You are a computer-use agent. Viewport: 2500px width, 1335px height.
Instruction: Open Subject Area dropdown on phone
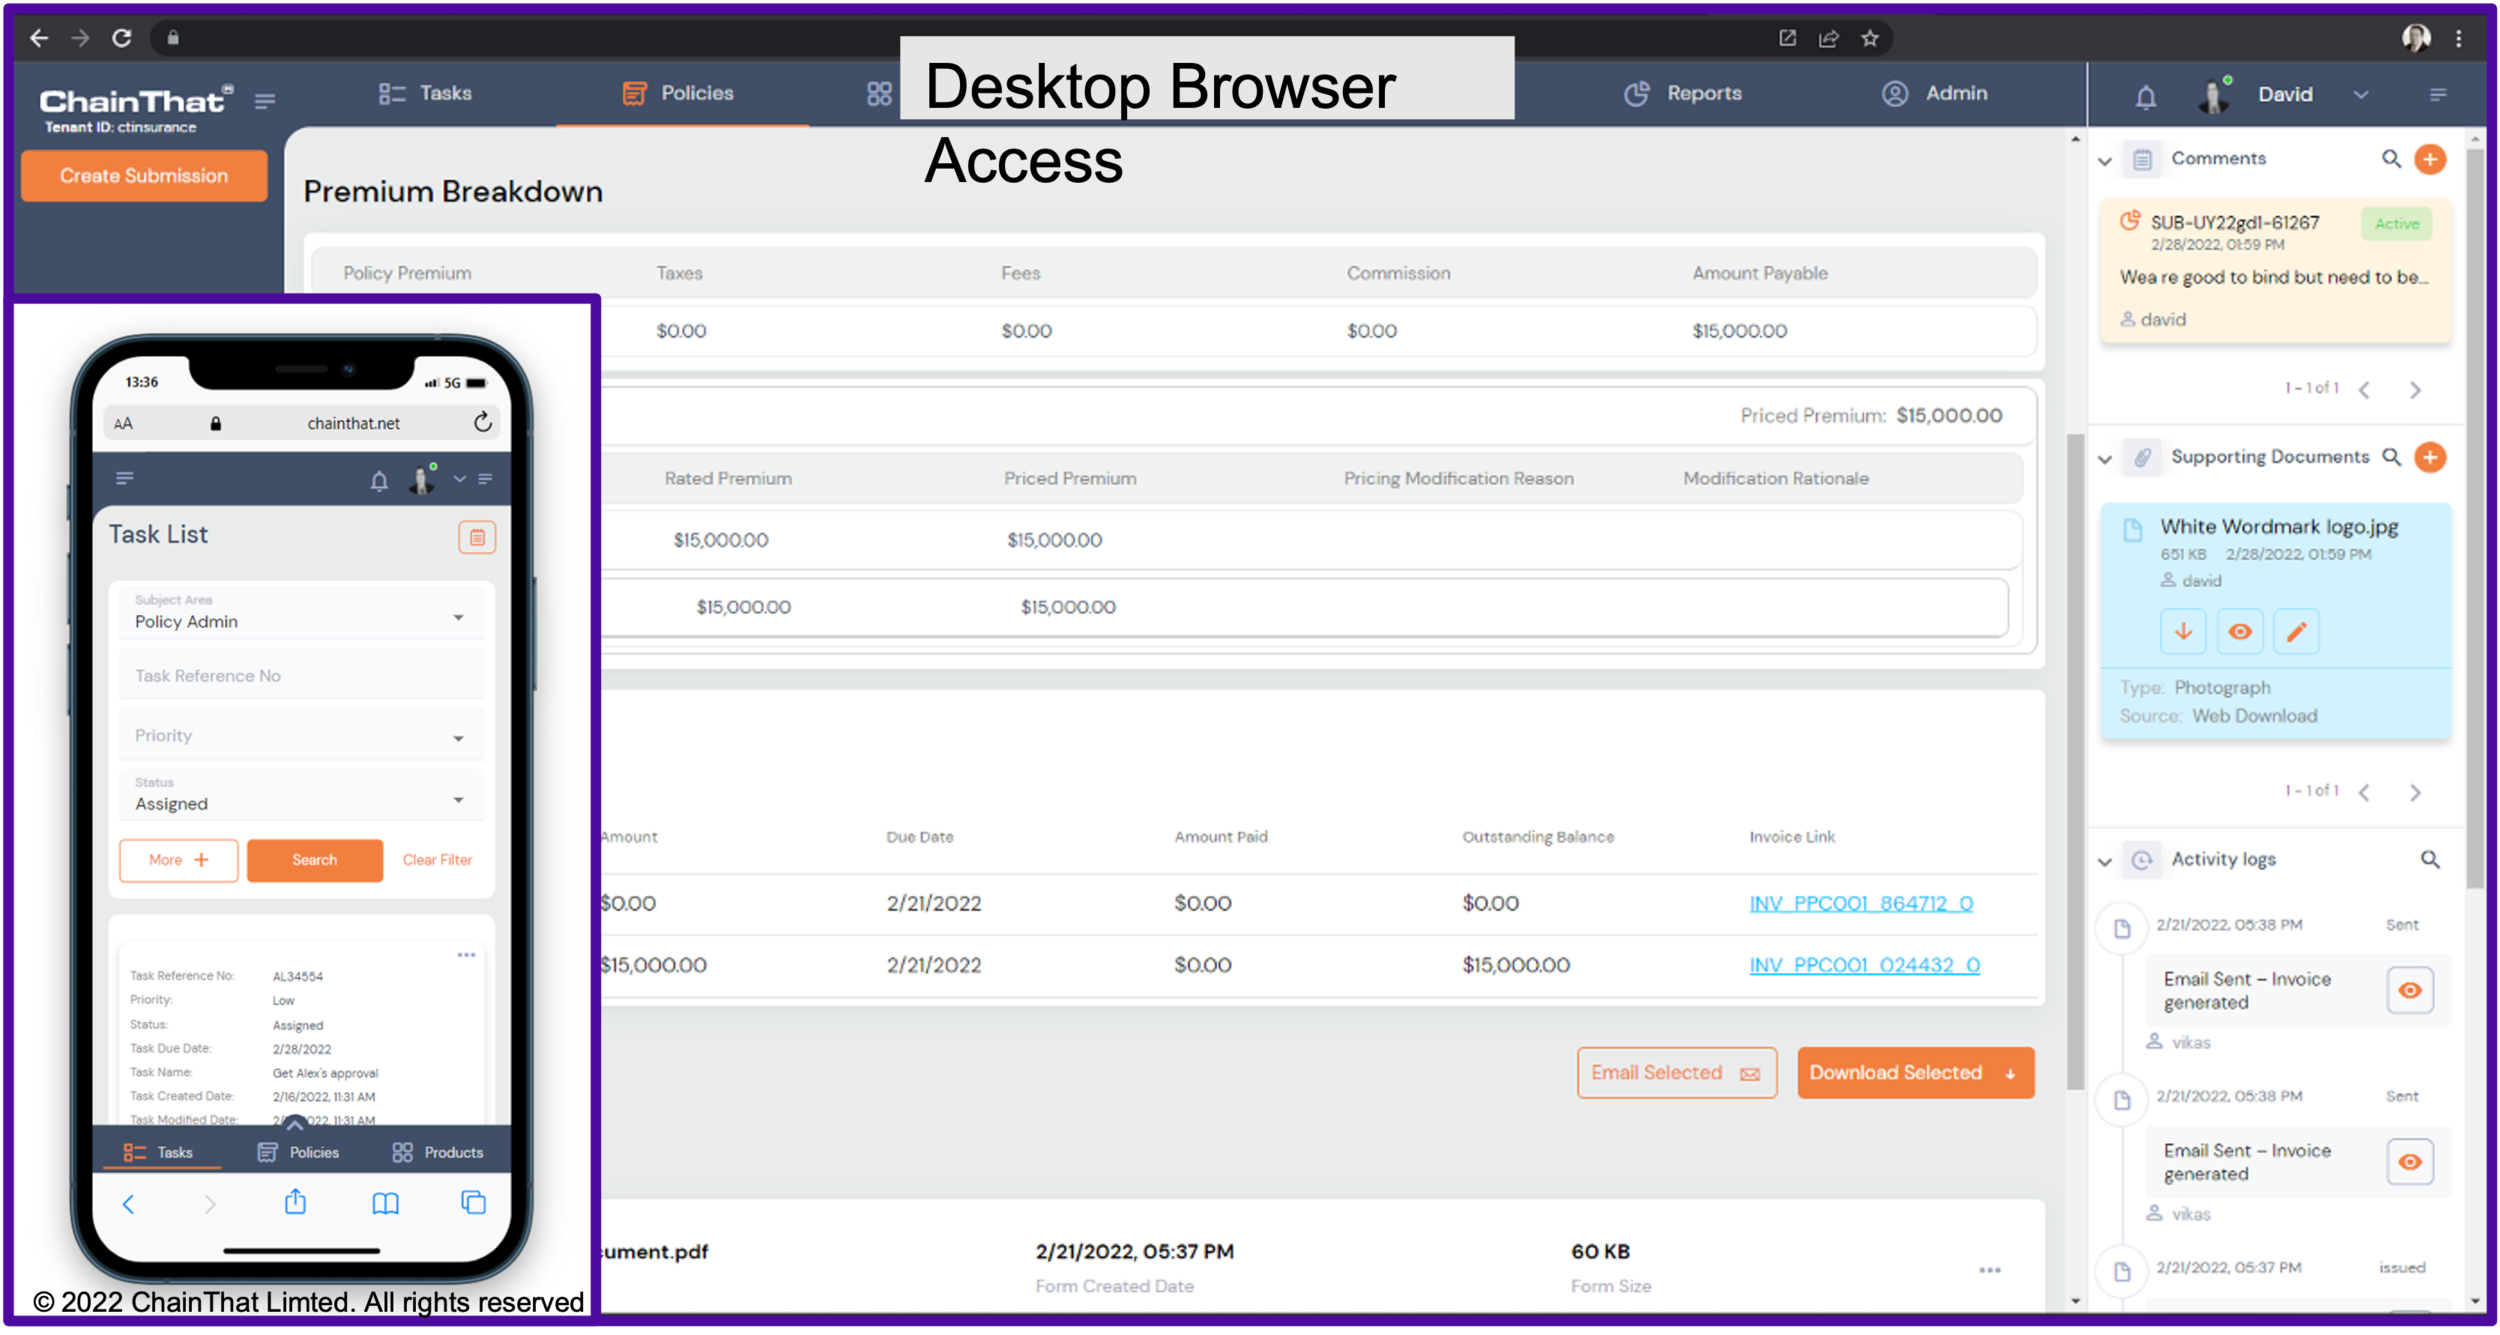[300, 615]
